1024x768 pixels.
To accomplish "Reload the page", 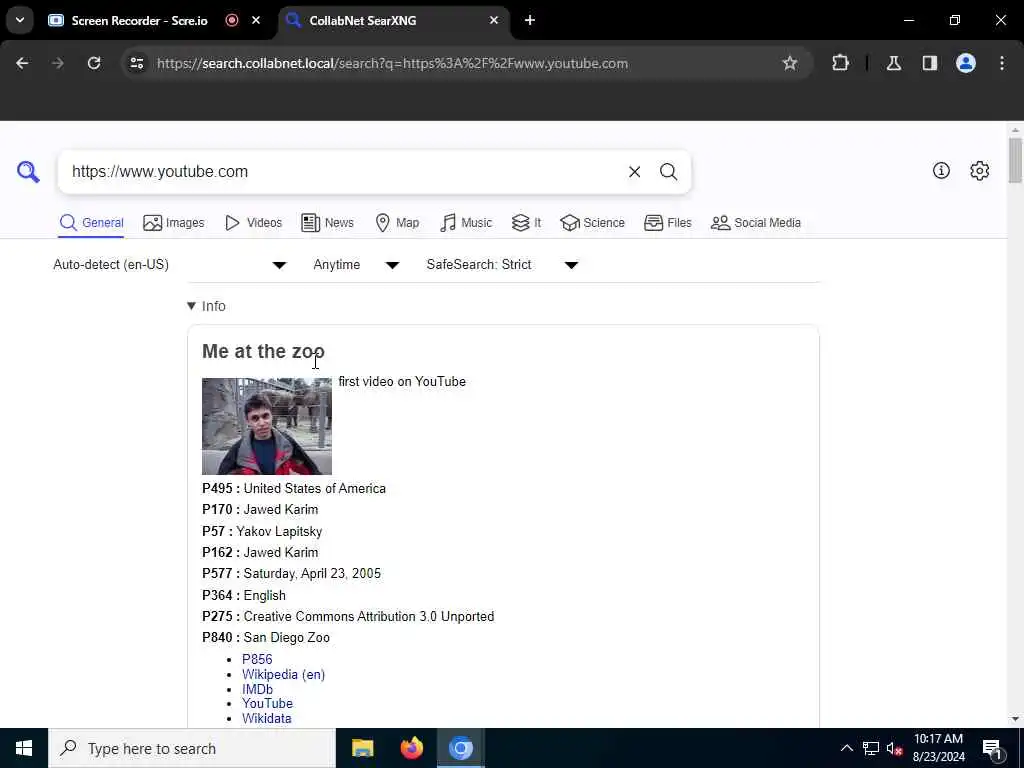I will pos(94,63).
